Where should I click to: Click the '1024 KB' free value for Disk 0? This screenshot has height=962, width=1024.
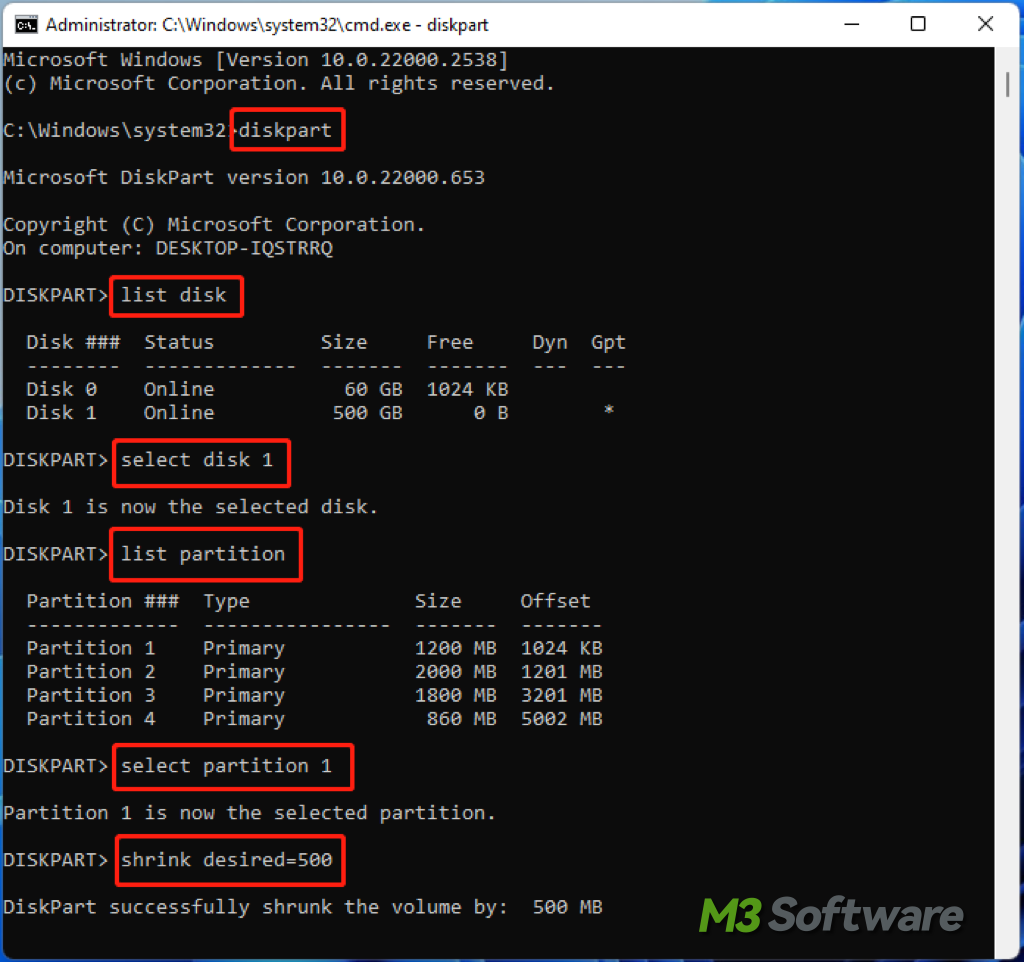(x=467, y=389)
